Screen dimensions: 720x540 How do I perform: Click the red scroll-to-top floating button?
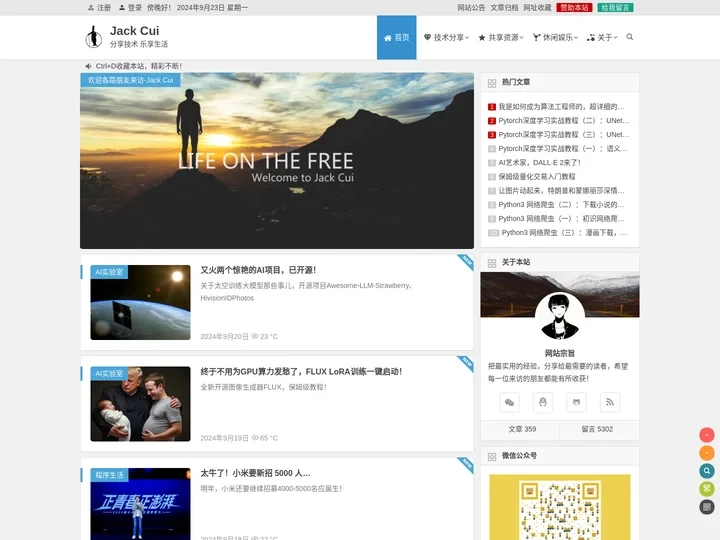[707, 435]
